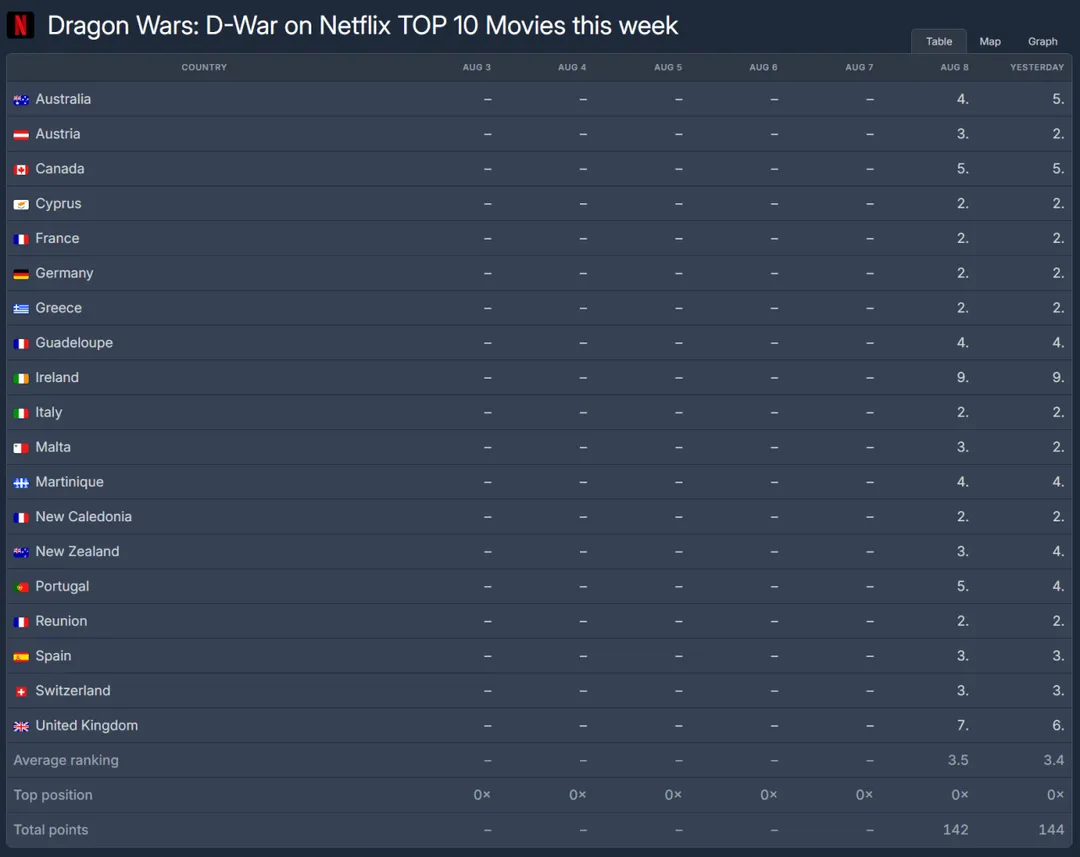Open the Germany country link
The image size is (1080, 857).
pos(64,273)
